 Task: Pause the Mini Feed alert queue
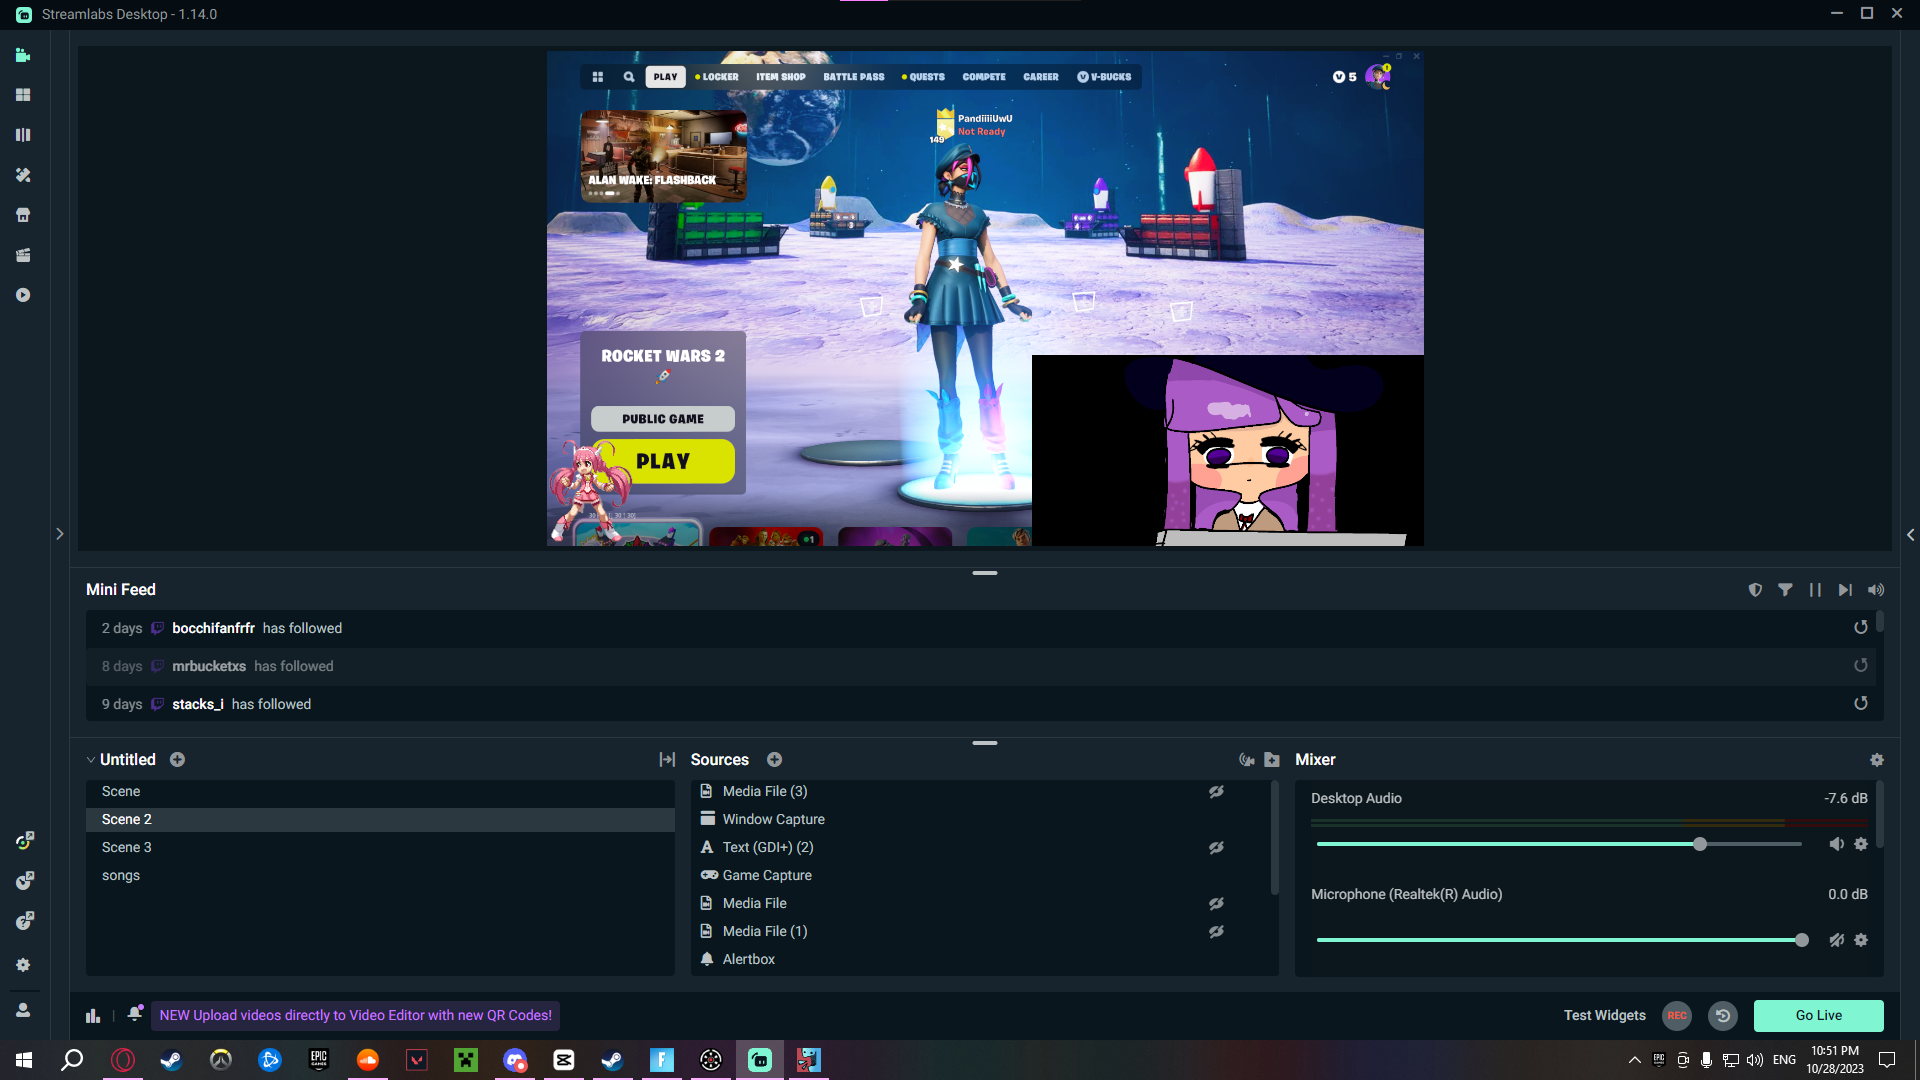1815,590
